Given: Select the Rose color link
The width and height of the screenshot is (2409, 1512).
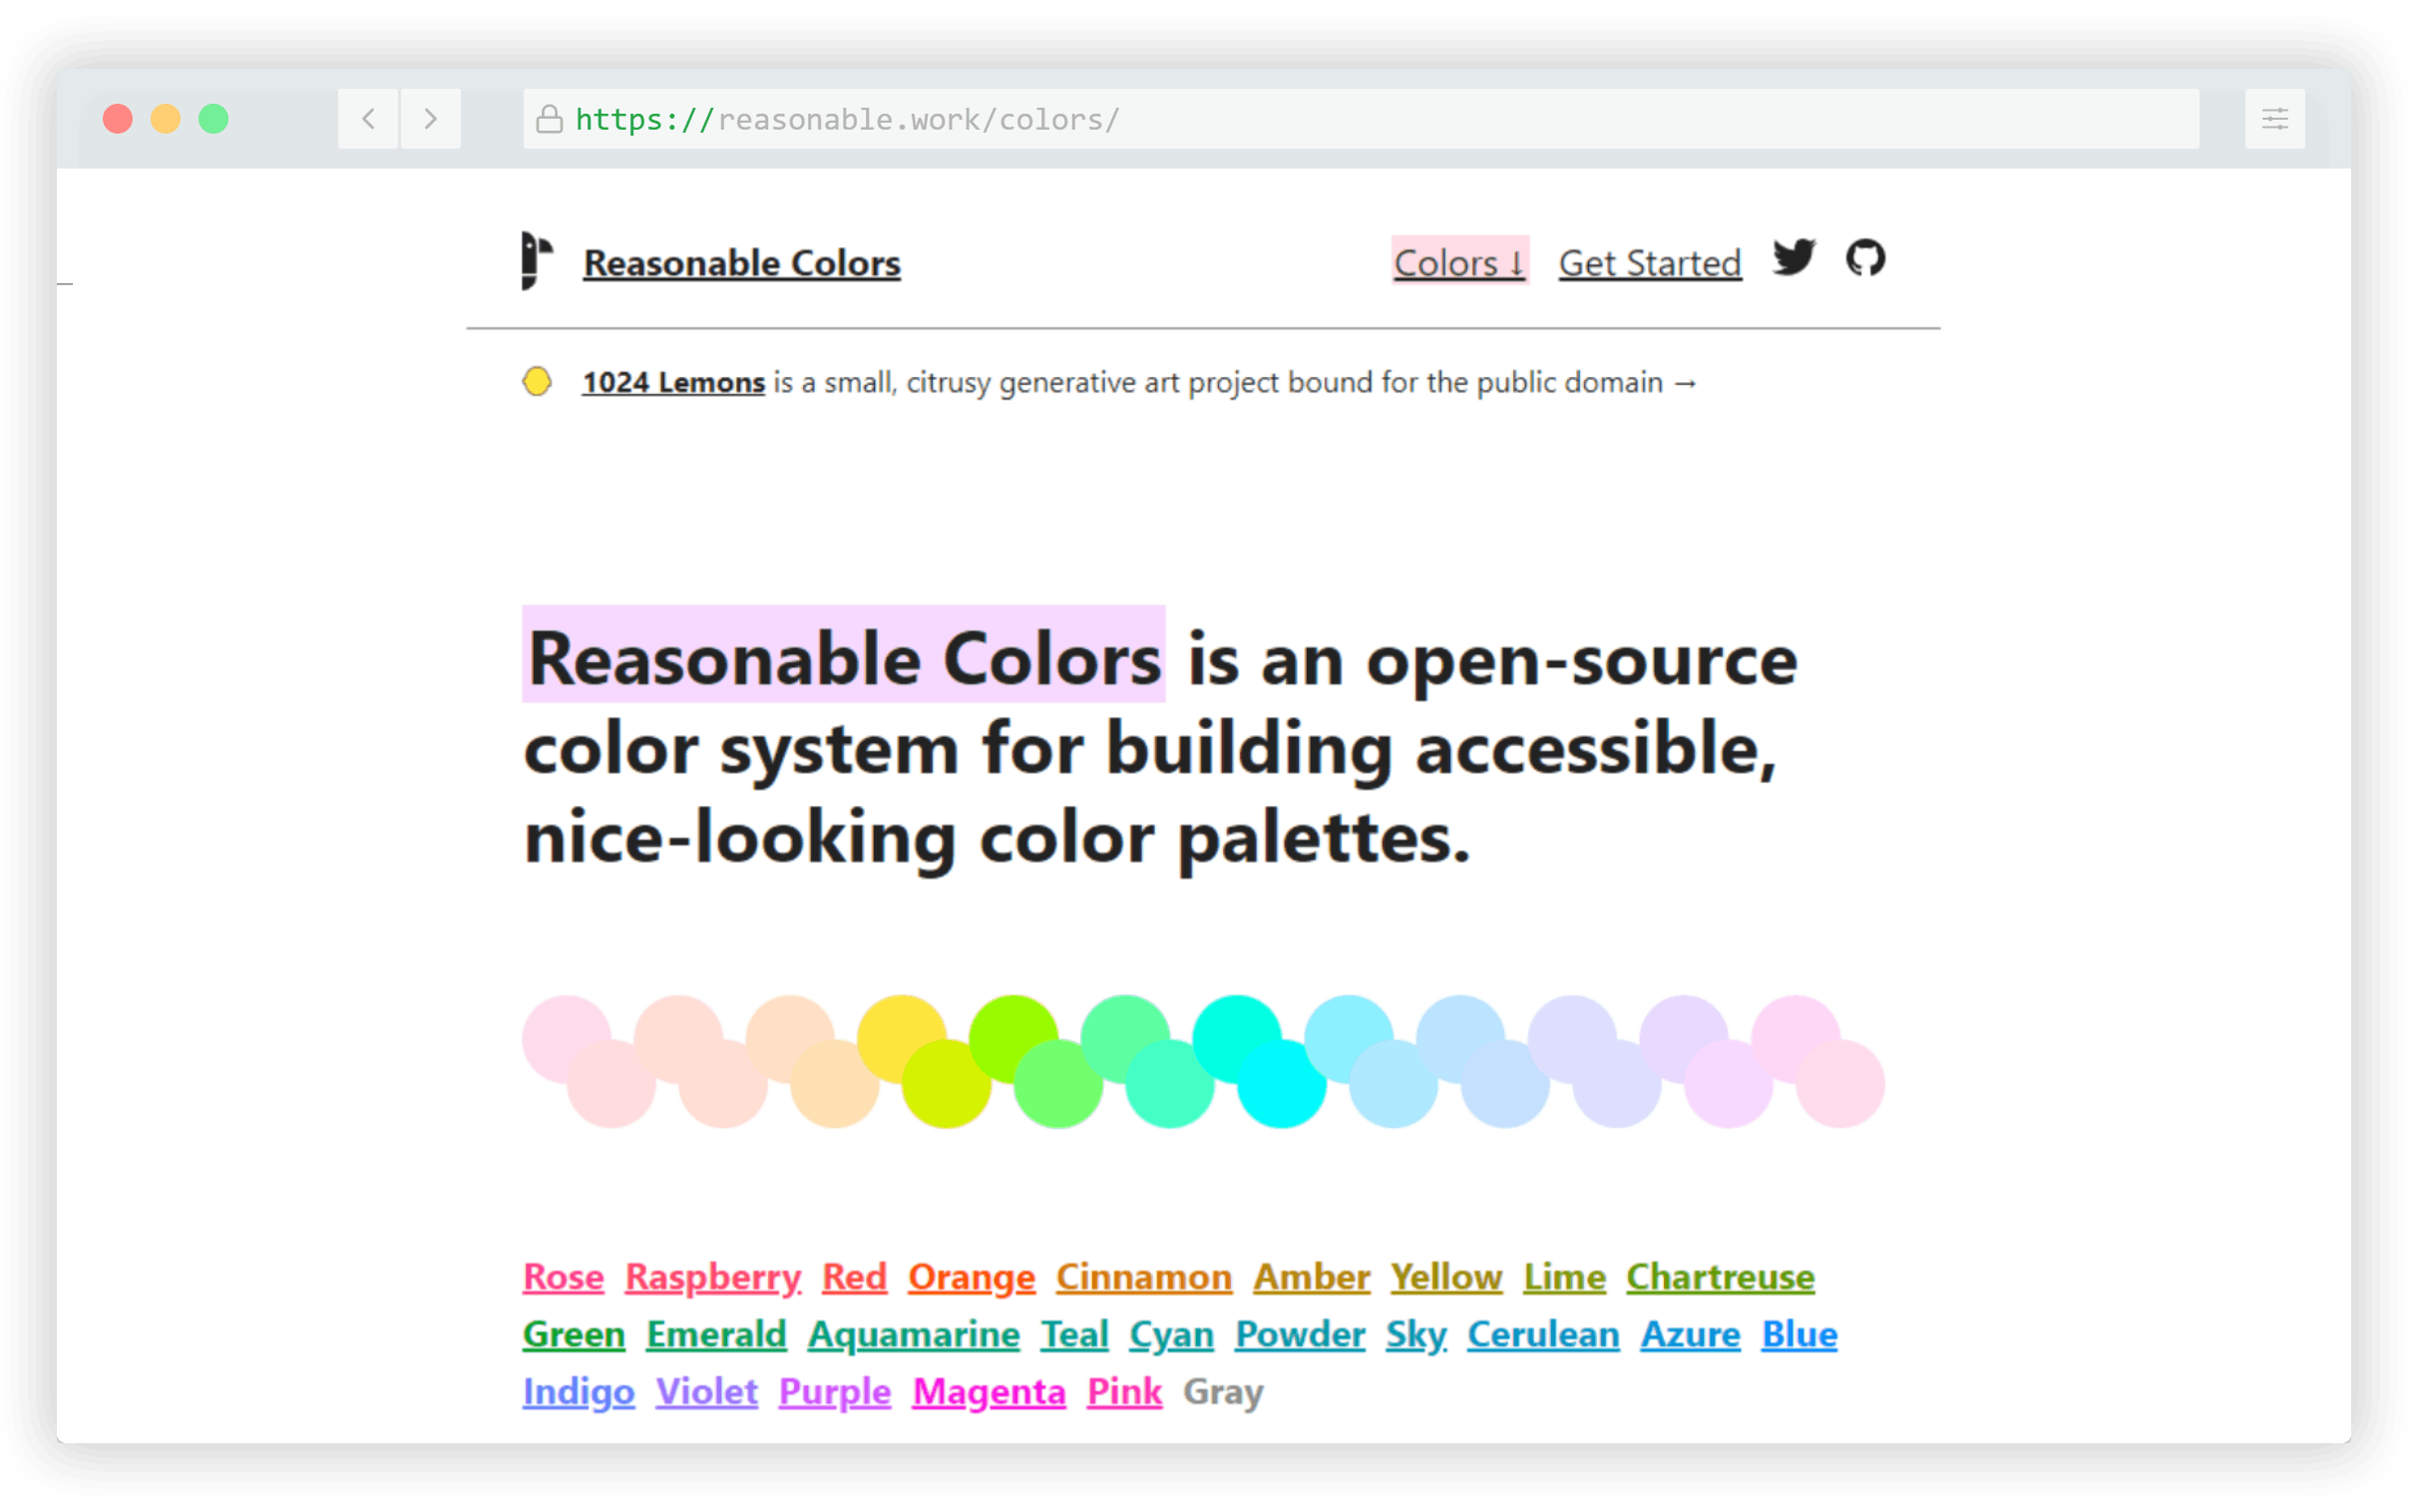Looking at the screenshot, I should (562, 1277).
